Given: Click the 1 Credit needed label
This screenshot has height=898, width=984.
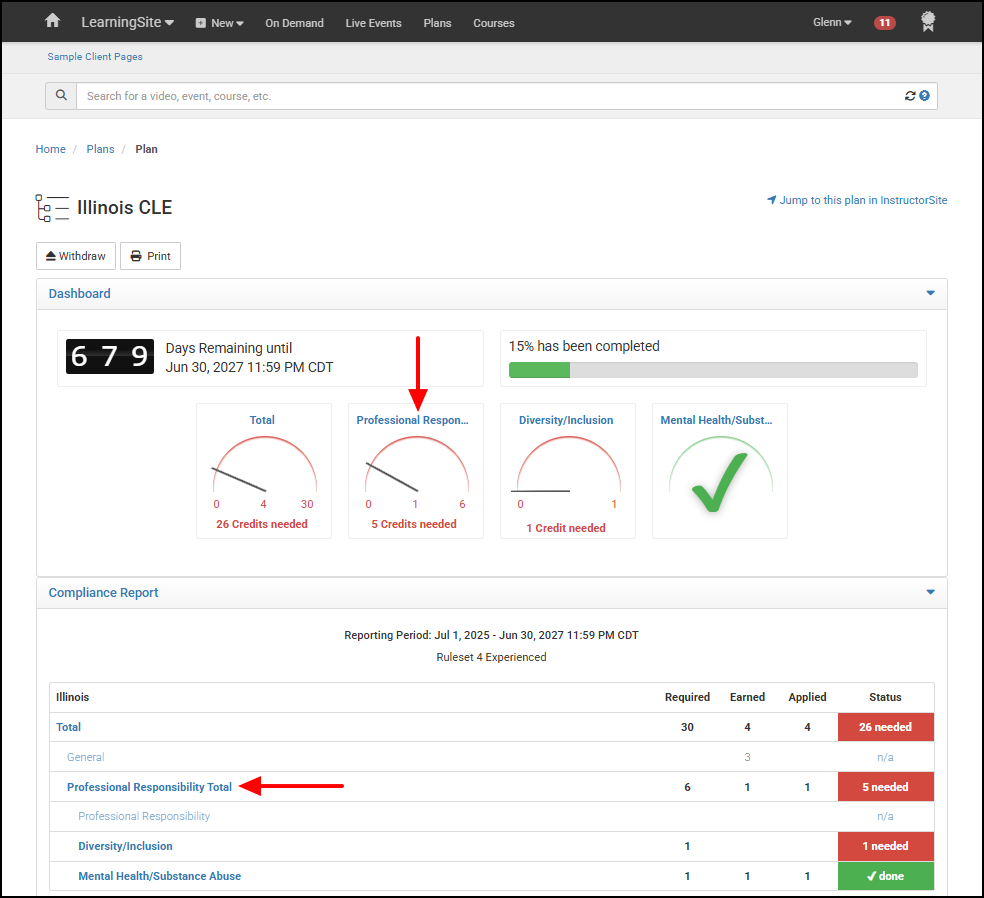Looking at the screenshot, I should 566,528.
